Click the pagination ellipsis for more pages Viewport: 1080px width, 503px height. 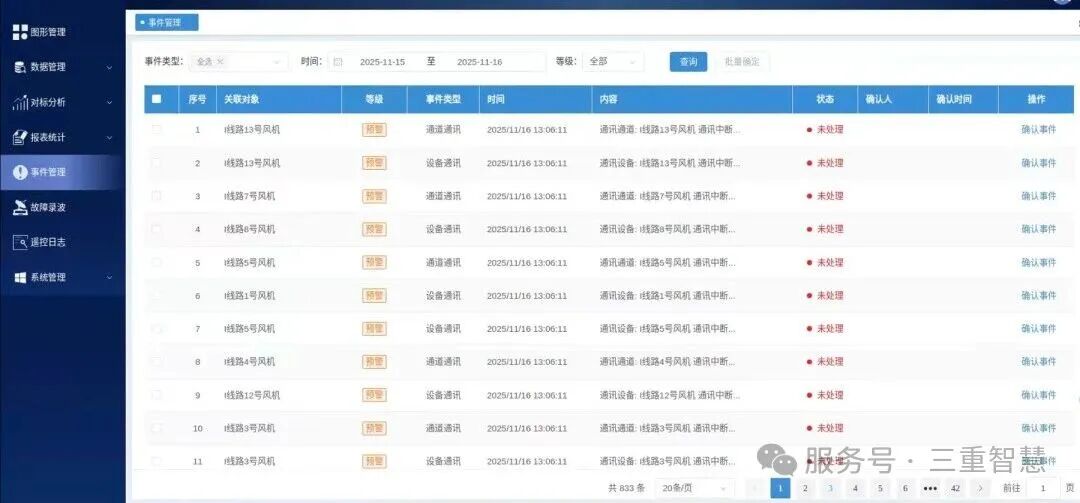coord(930,488)
